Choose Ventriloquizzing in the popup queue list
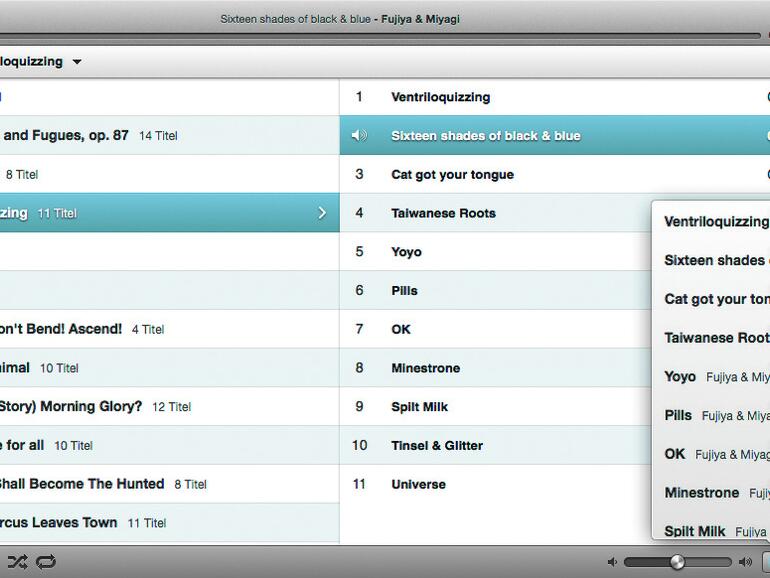 click(x=712, y=221)
